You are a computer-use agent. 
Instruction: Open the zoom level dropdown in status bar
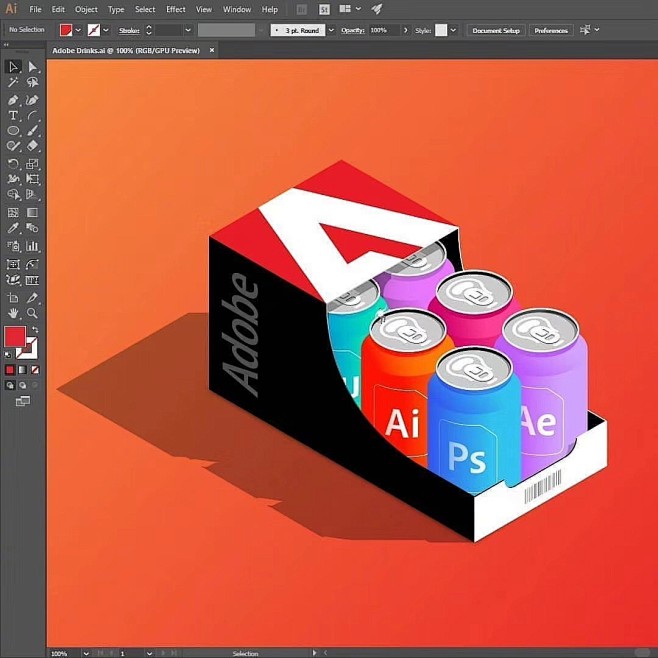tap(86, 653)
